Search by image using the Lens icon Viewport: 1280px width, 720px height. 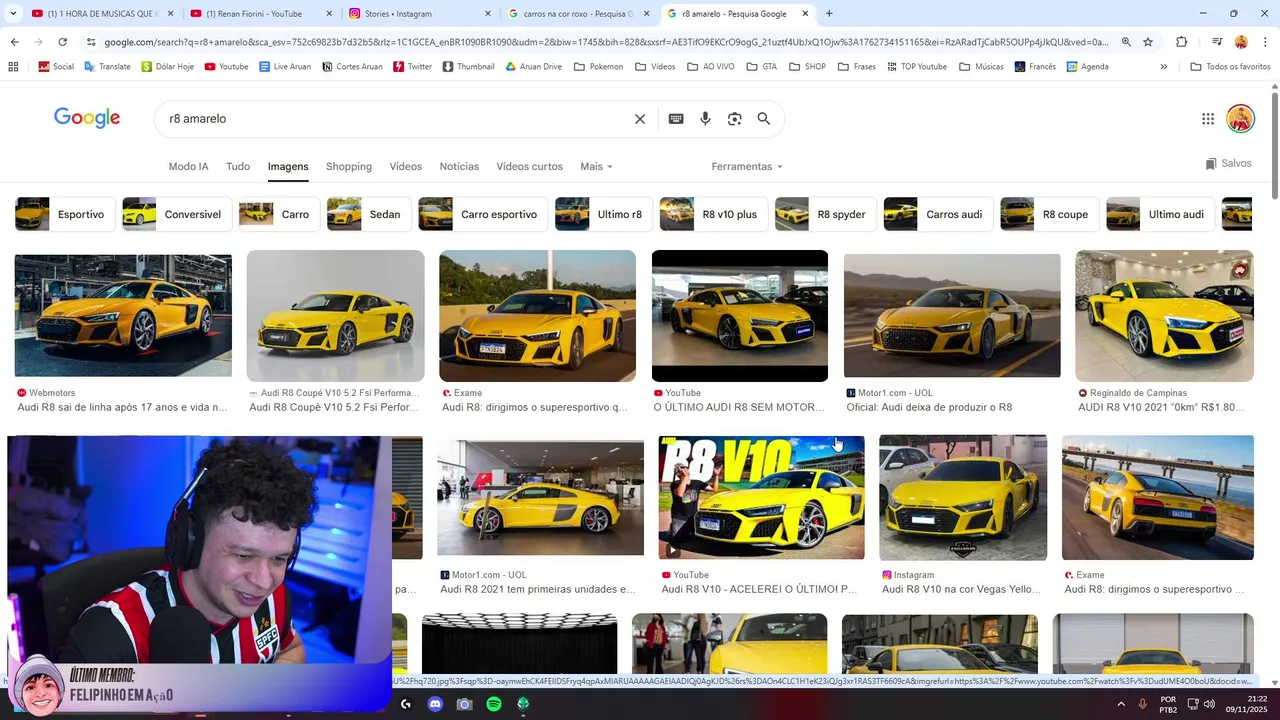(734, 119)
